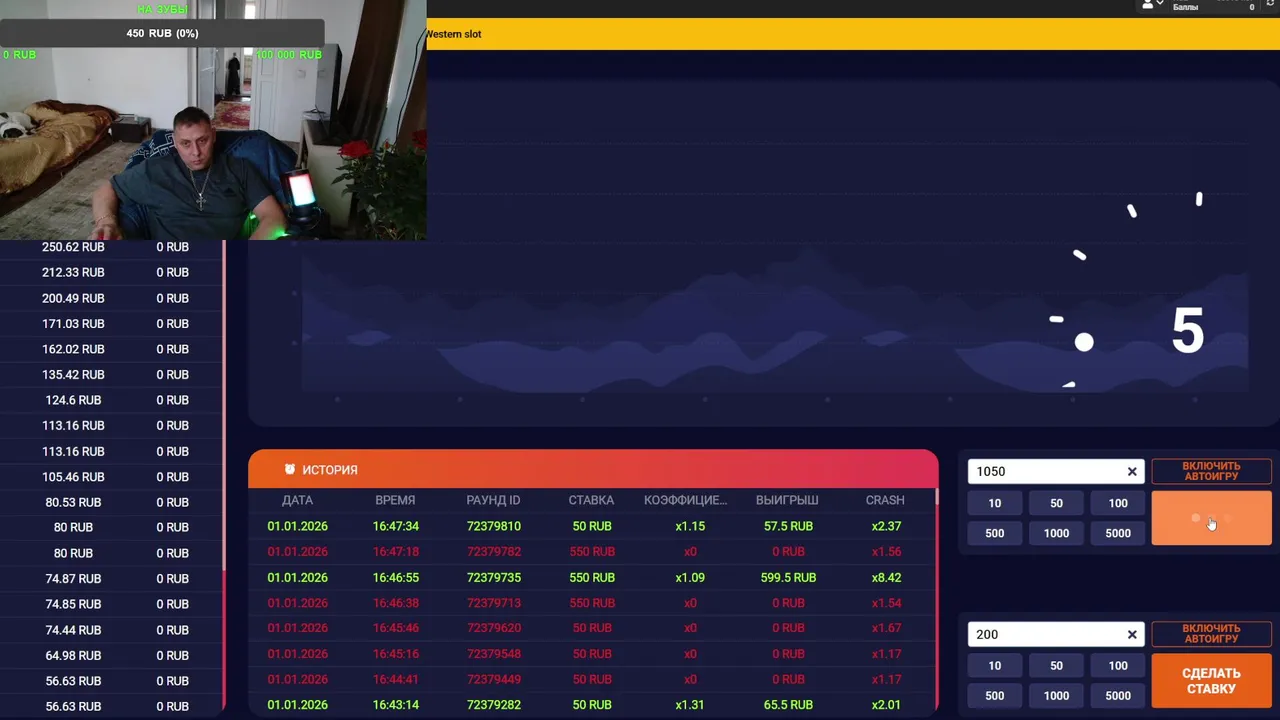Click round ID 72379620
The width and height of the screenshot is (1280, 720).
click(493, 628)
